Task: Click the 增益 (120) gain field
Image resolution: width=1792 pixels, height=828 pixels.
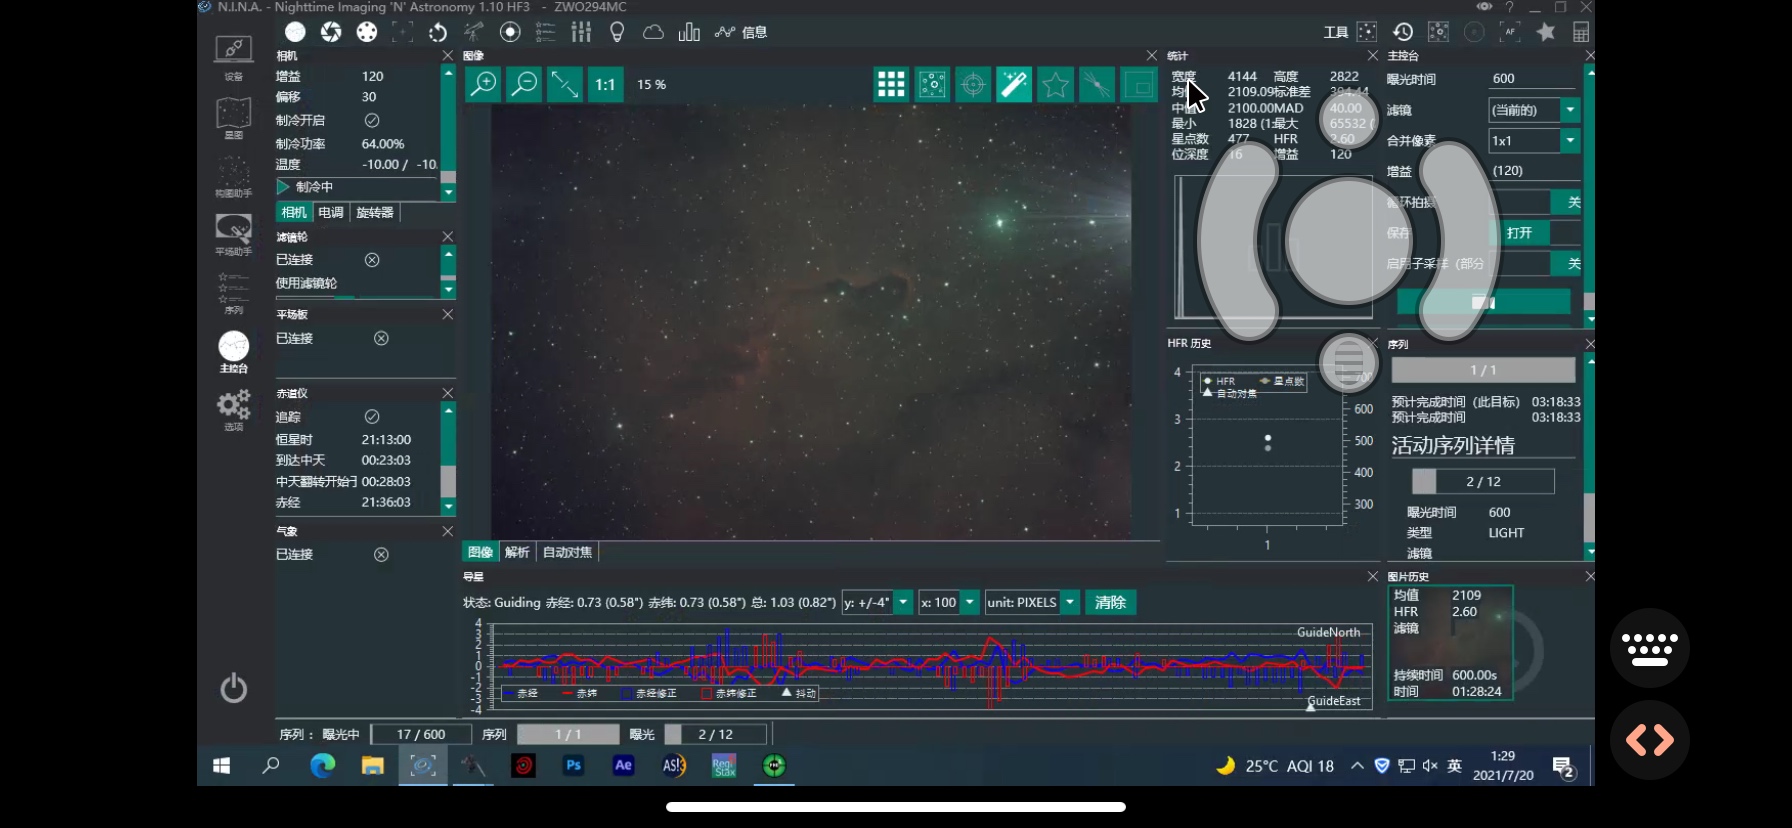Action: pos(1532,171)
